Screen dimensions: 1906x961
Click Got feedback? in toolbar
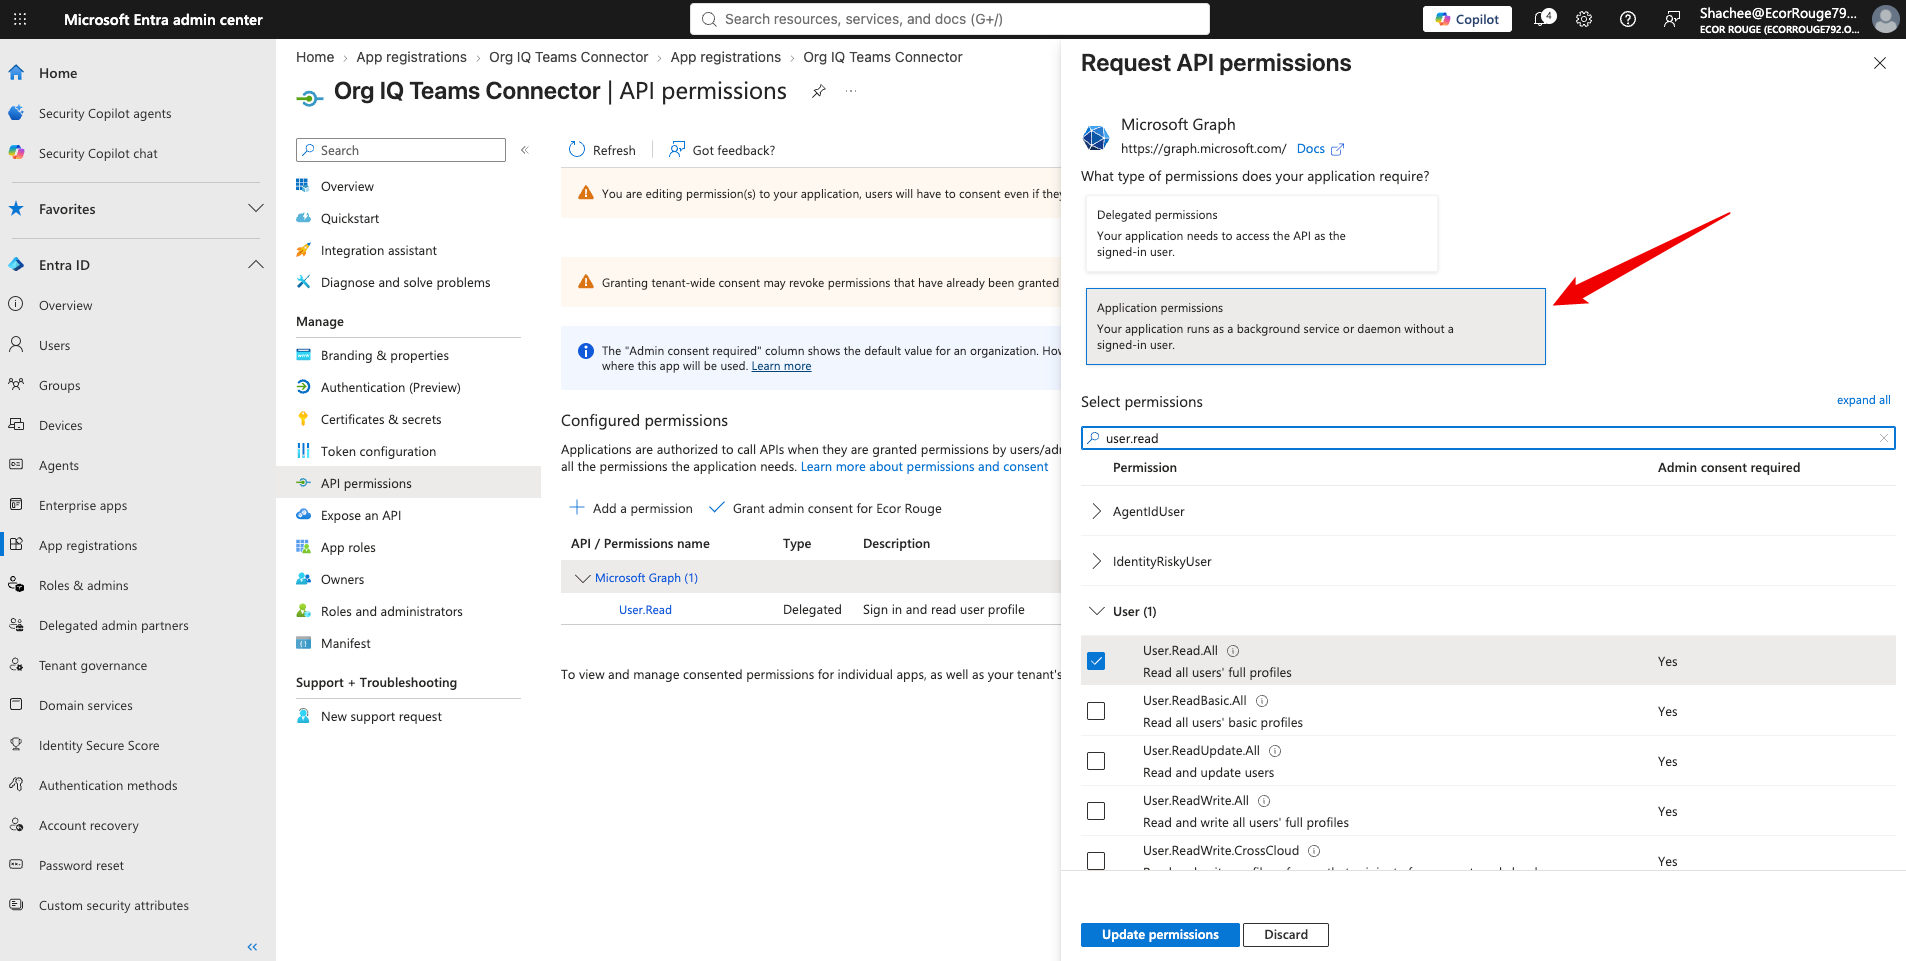(722, 150)
